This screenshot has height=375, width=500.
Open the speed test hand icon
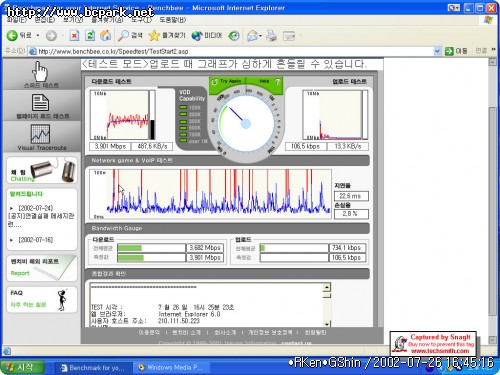pyautogui.click(x=40, y=71)
